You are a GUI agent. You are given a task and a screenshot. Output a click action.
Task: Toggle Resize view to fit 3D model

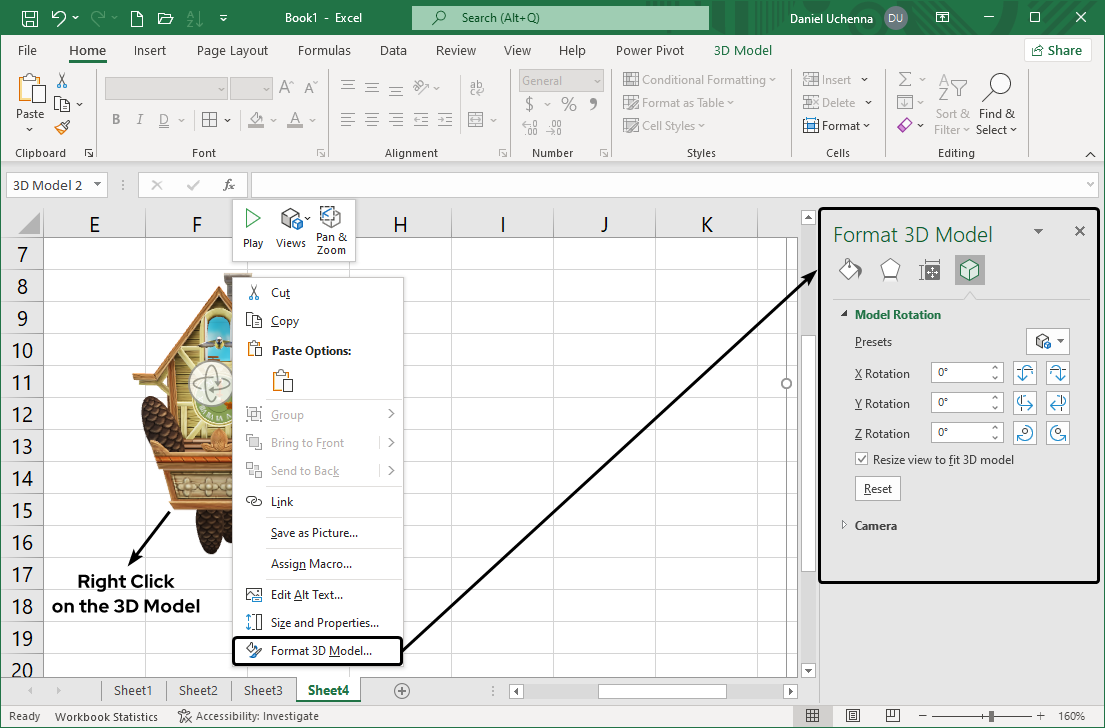tap(862, 460)
